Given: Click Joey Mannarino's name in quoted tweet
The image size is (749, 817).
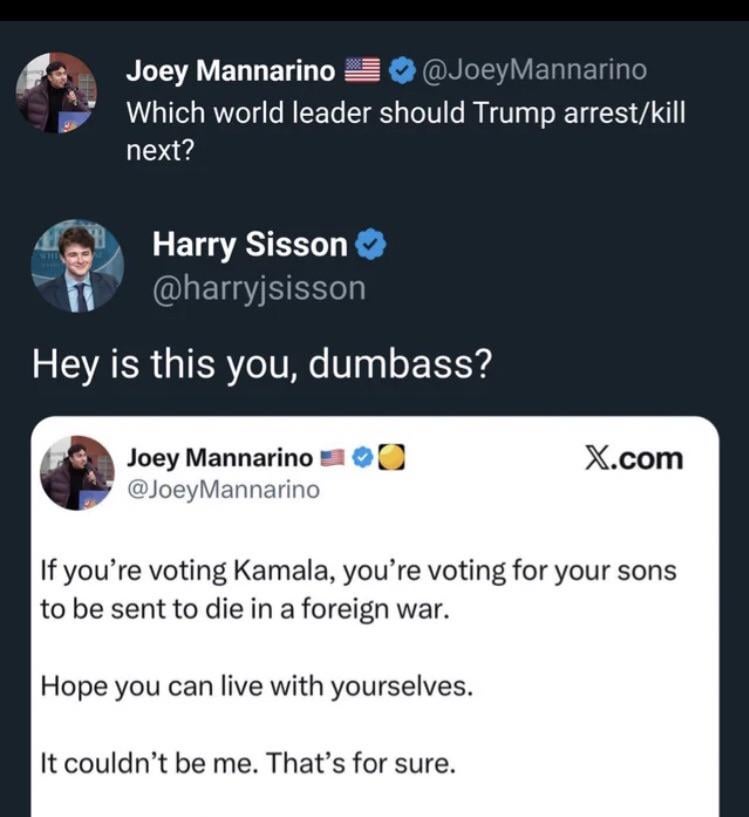Looking at the screenshot, I should pos(219,458).
